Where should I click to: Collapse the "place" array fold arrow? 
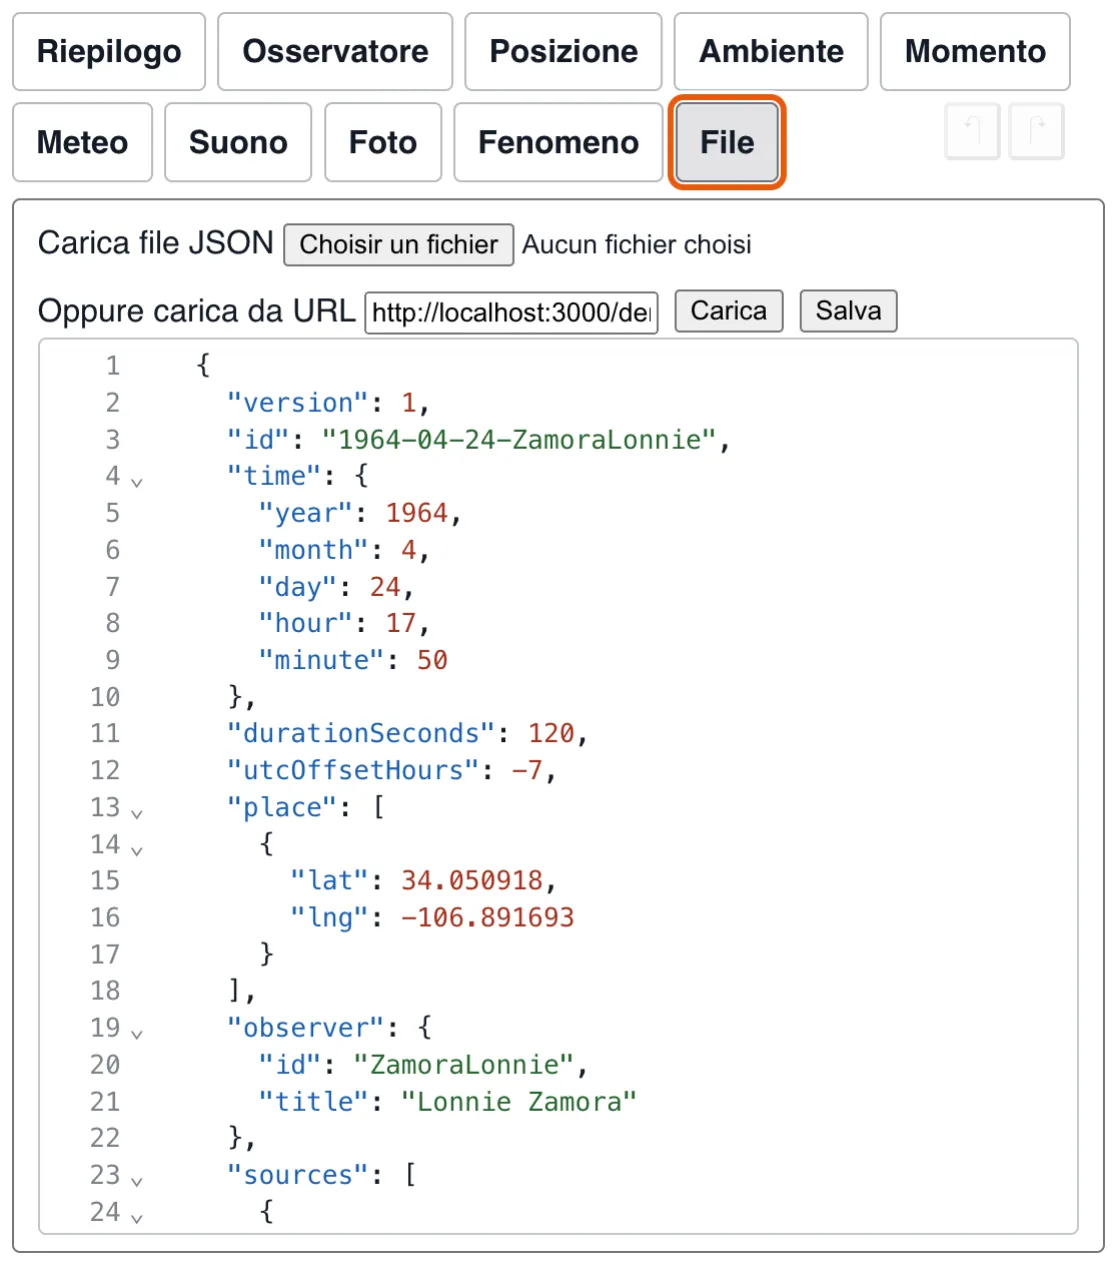(x=137, y=813)
